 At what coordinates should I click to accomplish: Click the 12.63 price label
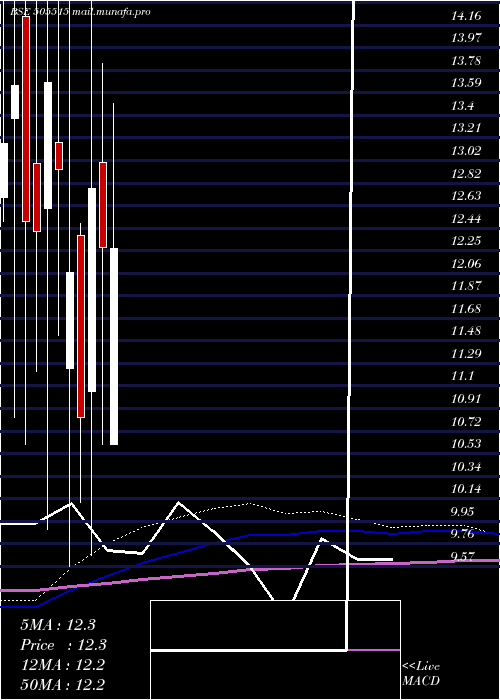(x=466, y=196)
